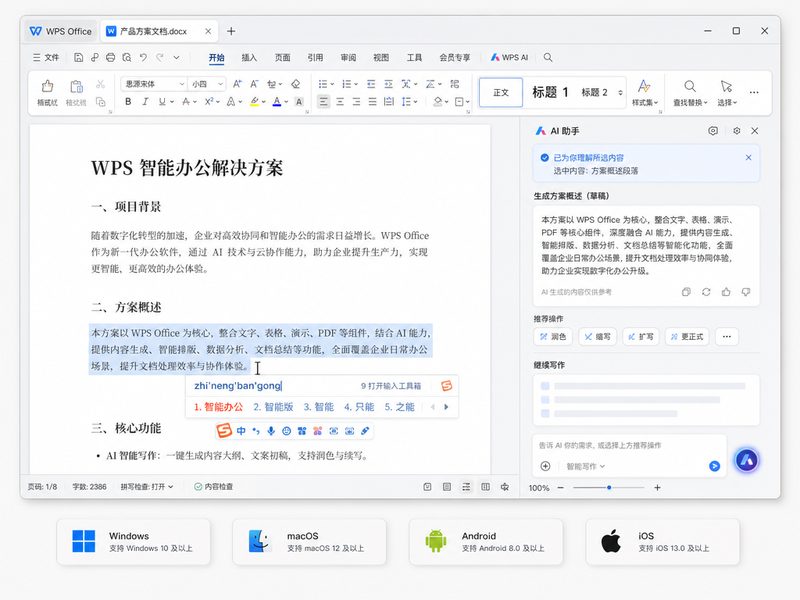The height and width of the screenshot is (600, 800).
Task: Click the cut scissors icon
Action: pos(101,84)
